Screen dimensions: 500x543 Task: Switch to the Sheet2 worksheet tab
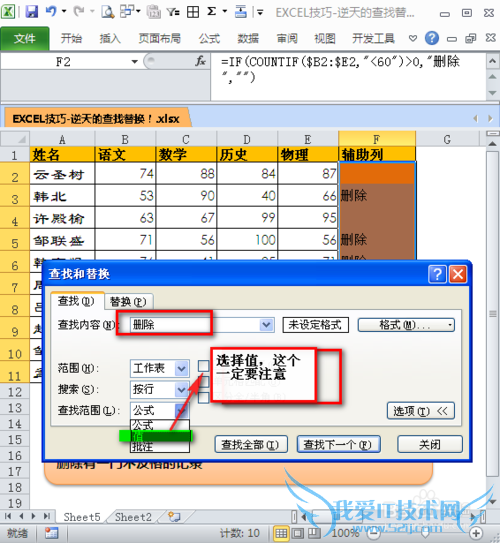[133, 517]
